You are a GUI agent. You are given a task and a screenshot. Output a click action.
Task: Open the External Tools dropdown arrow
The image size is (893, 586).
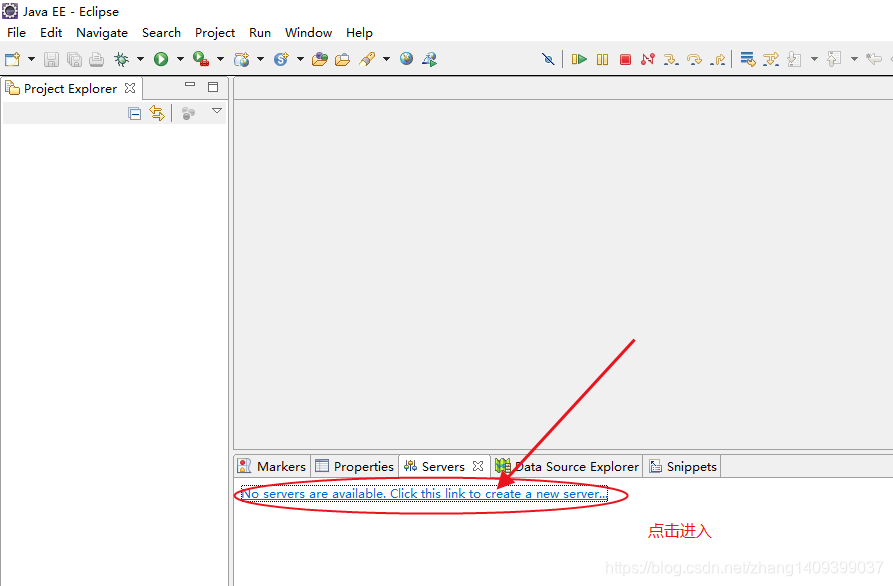tap(220, 59)
